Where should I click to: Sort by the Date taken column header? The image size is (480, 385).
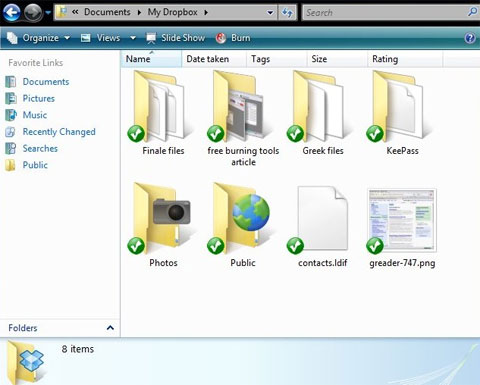(x=214, y=59)
